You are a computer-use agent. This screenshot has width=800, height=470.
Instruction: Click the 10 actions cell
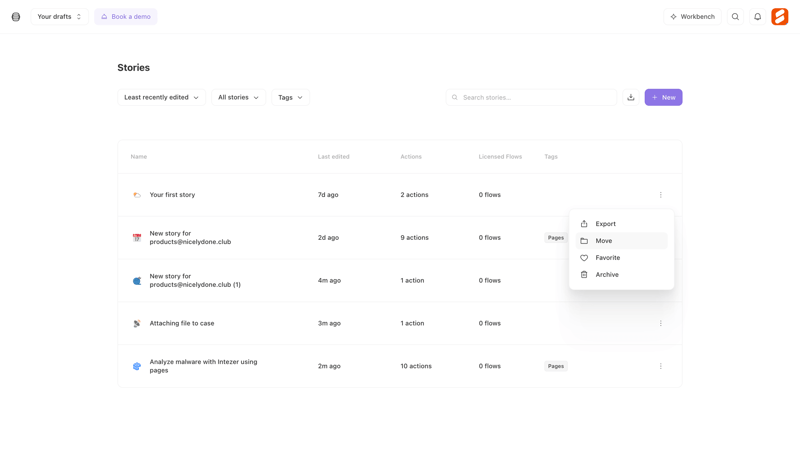point(416,366)
